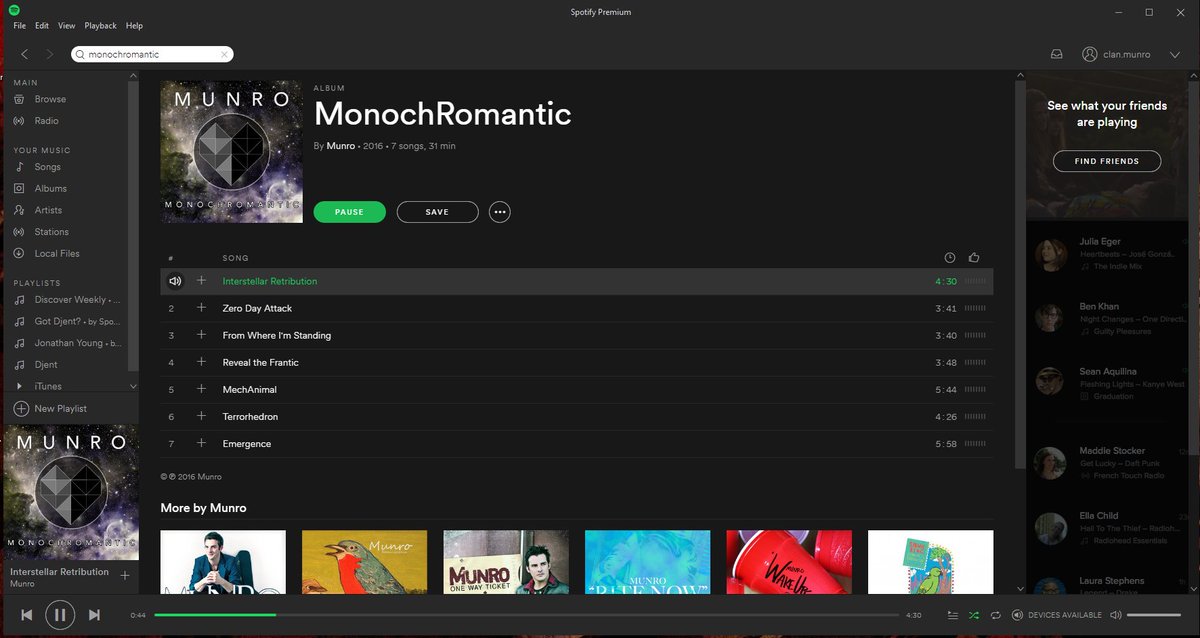Open the Help menu
This screenshot has width=1200, height=638.
[134, 25]
